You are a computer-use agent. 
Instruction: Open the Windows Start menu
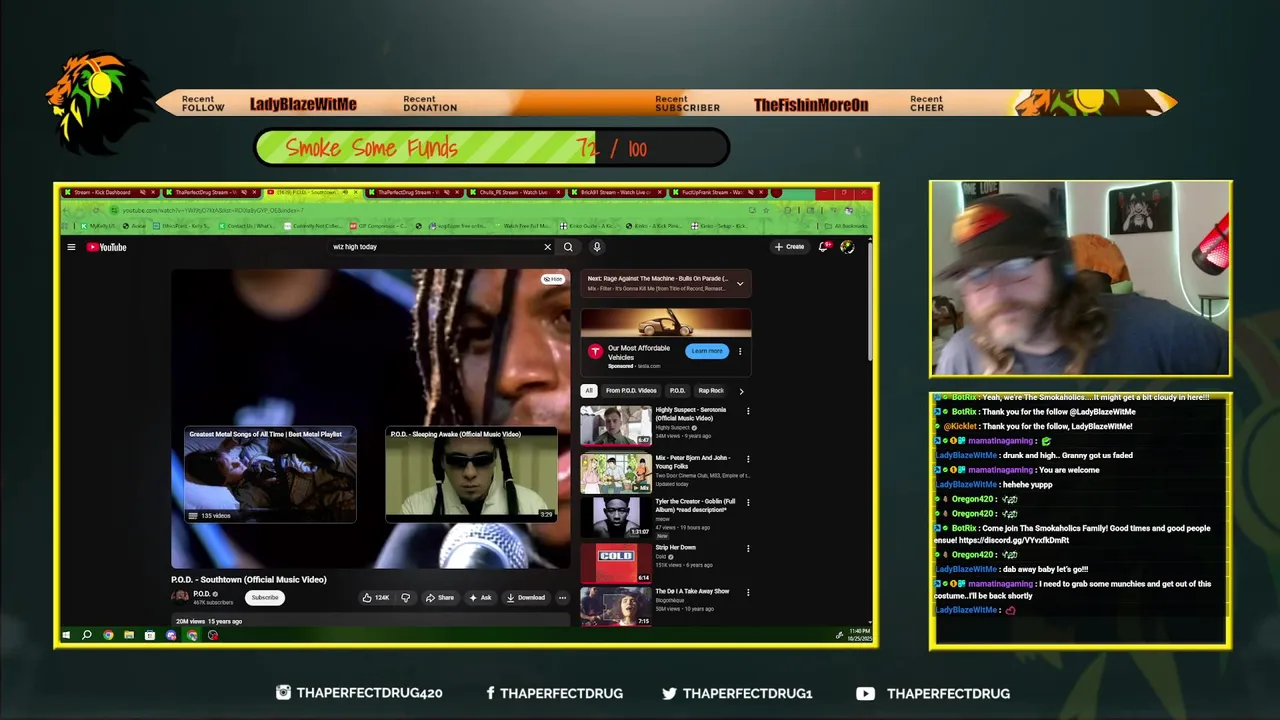66,635
